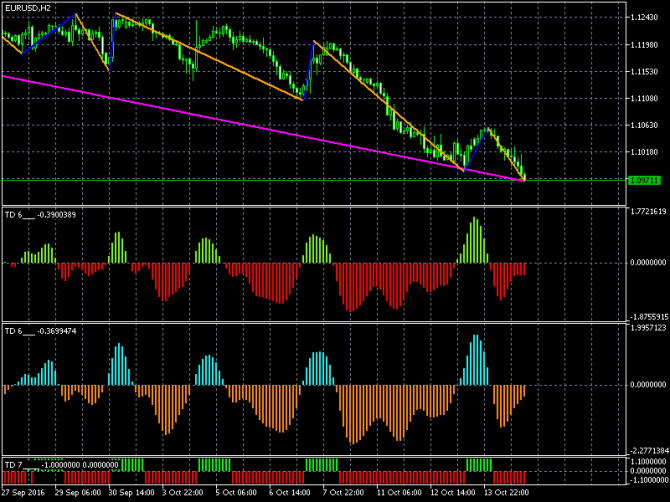Click the 1.1000000 scale label in TD 7 panel

click(648, 461)
